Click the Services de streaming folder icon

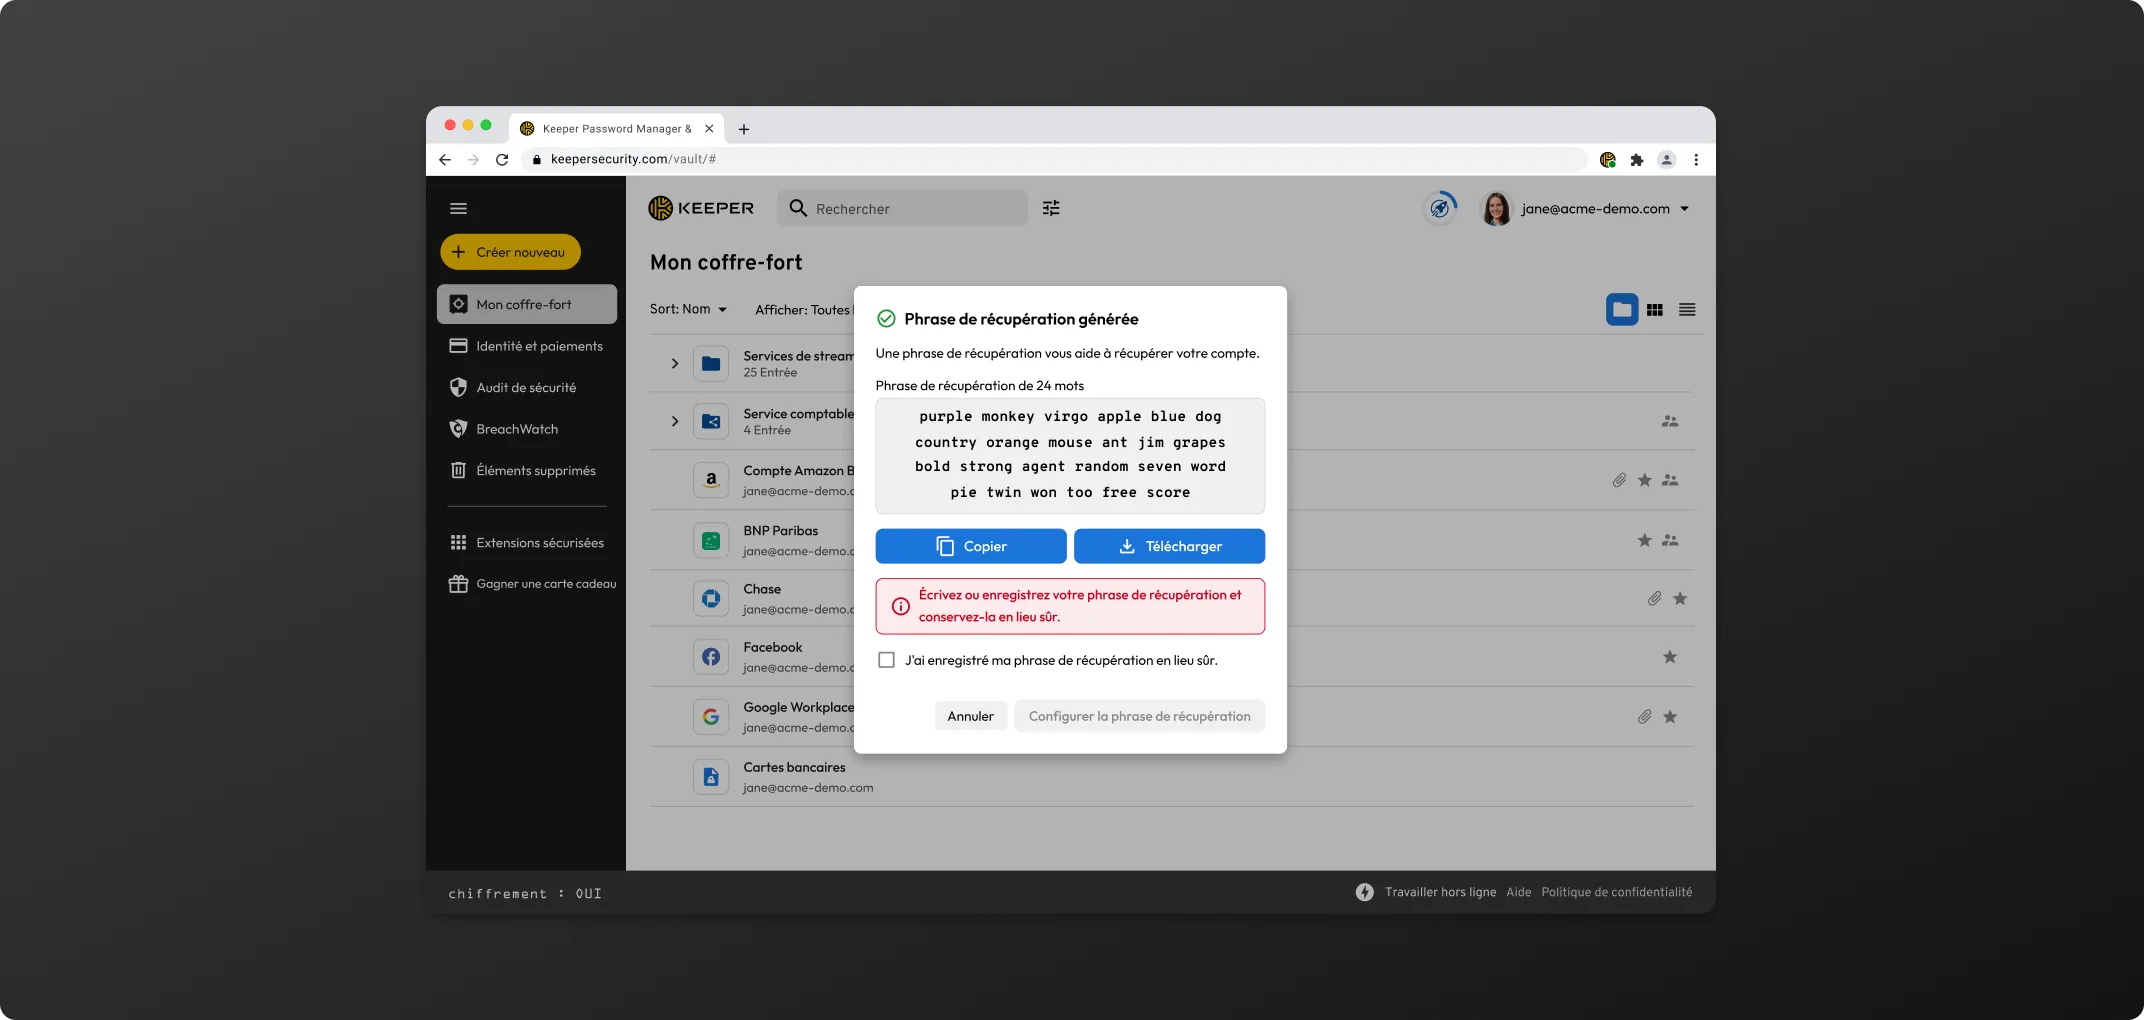coord(711,363)
